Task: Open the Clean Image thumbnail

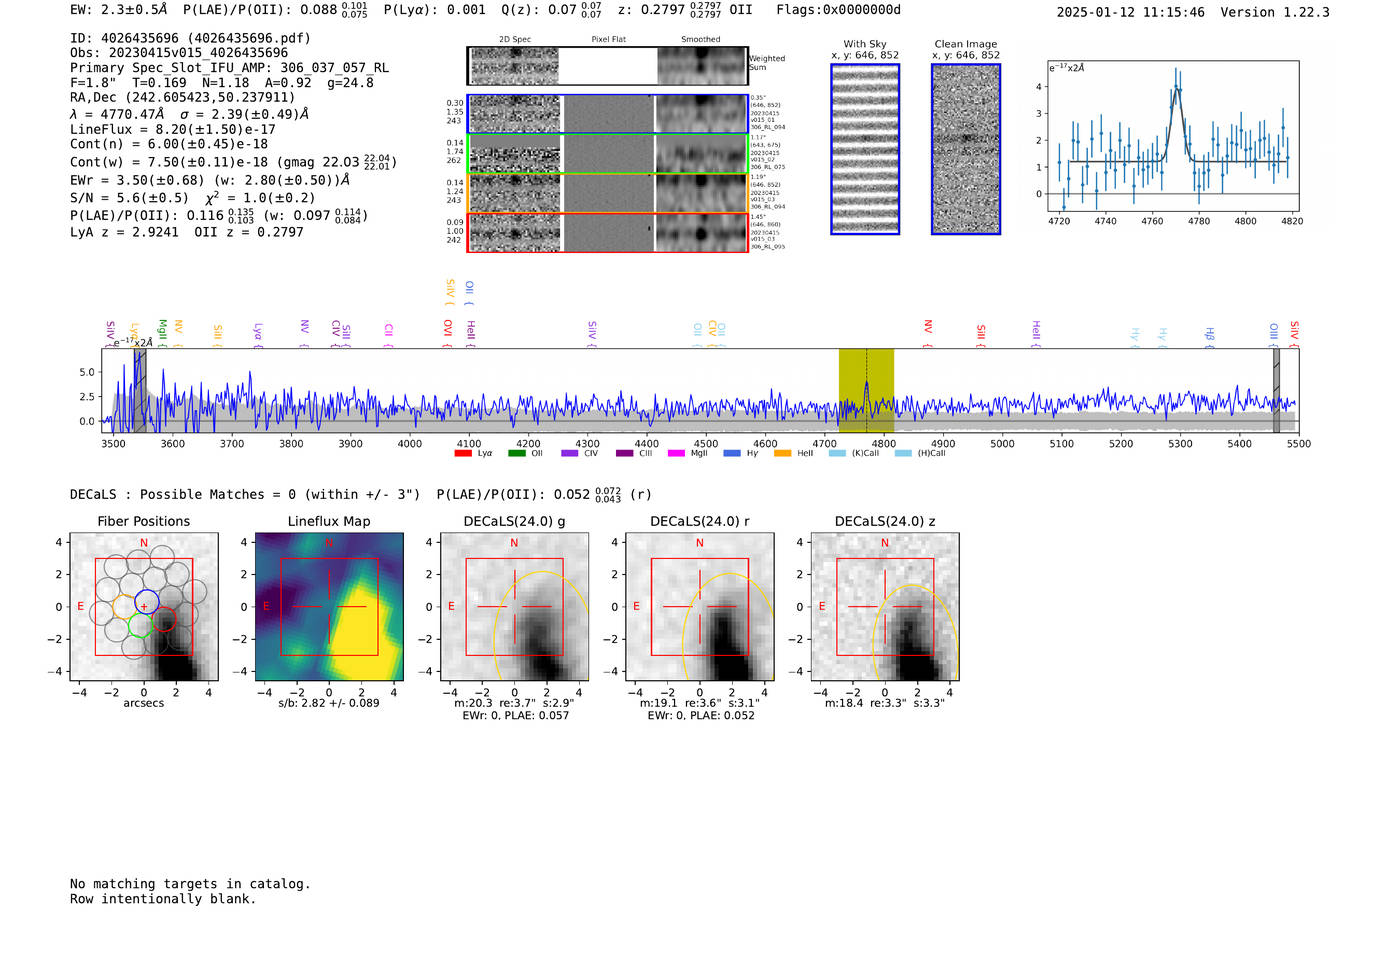Action: (966, 149)
